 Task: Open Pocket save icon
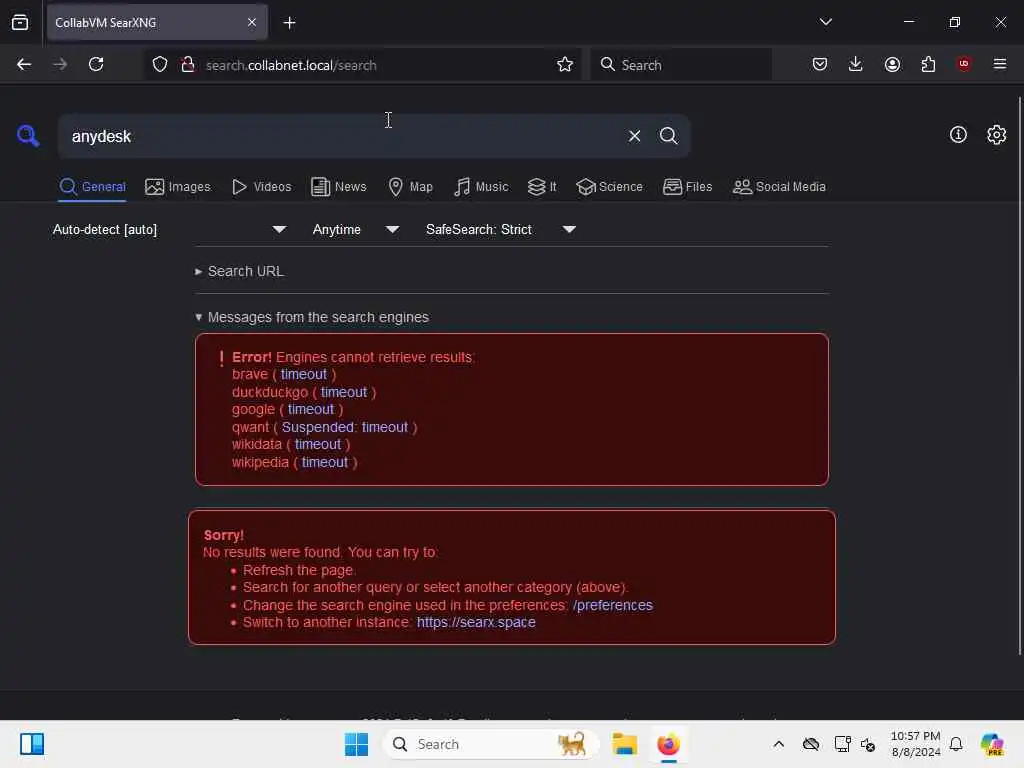pos(820,64)
